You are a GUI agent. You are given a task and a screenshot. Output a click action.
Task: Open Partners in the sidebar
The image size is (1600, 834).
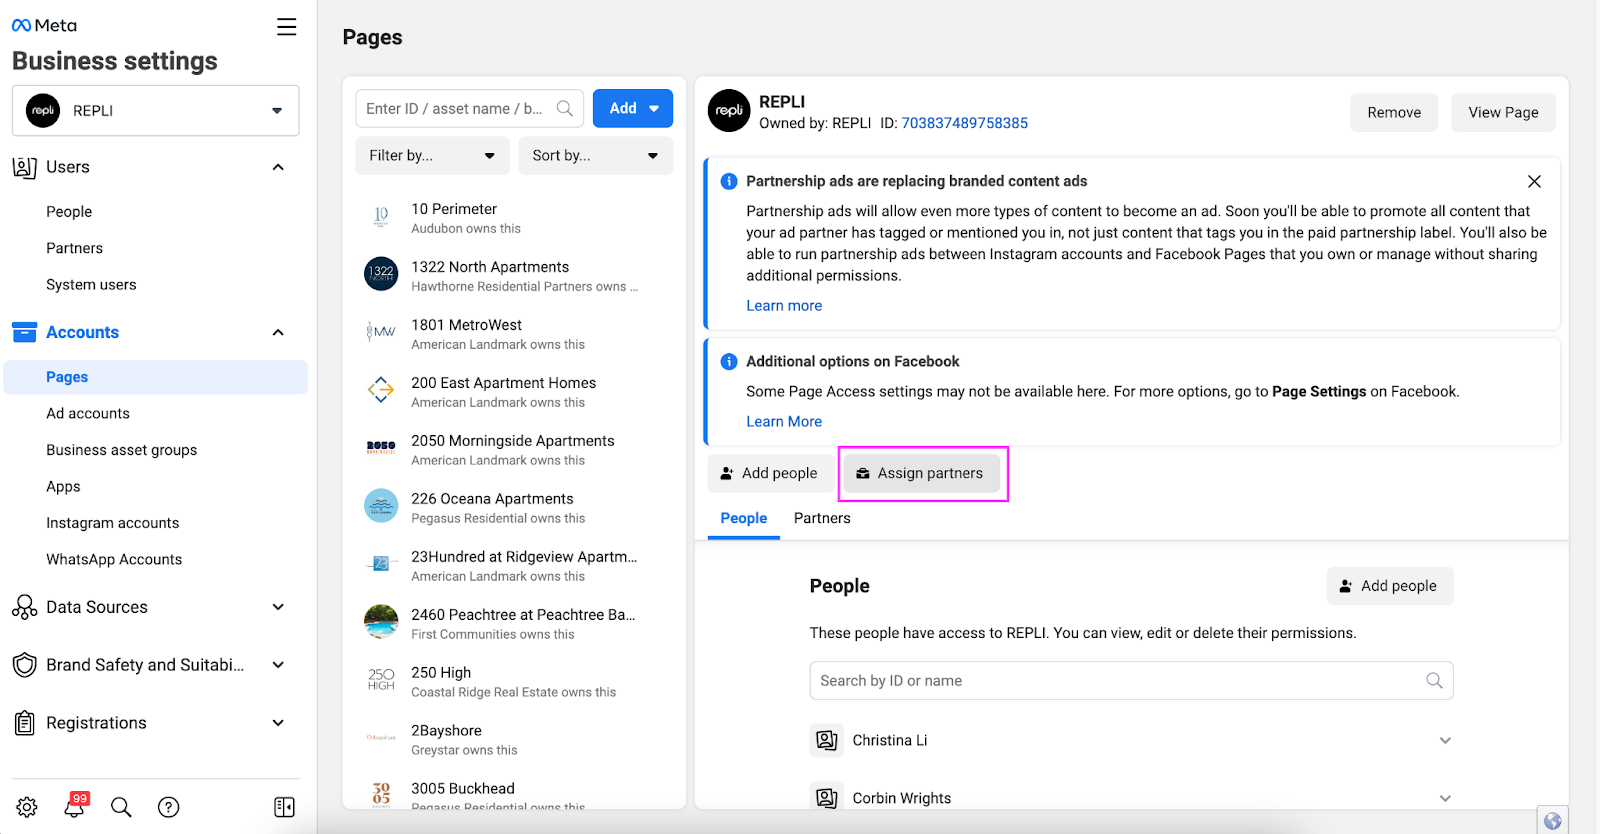pos(74,248)
